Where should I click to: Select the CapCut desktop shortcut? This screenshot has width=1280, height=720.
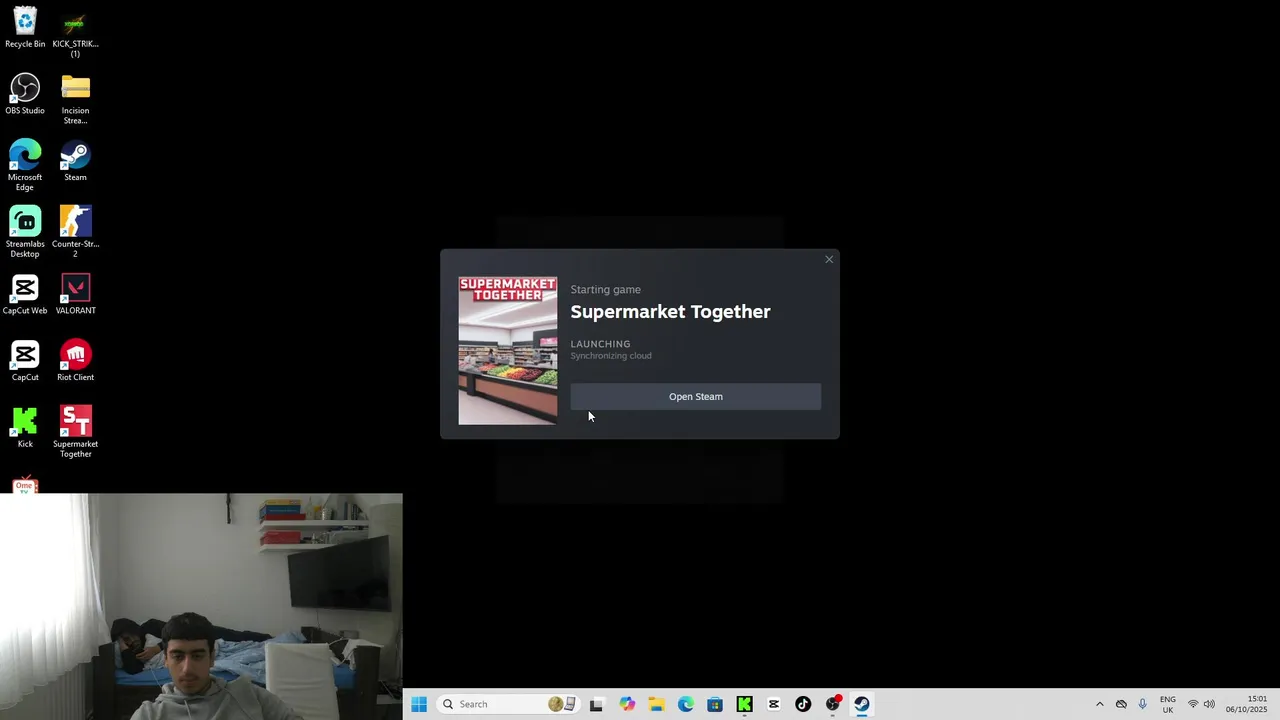tap(25, 361)
